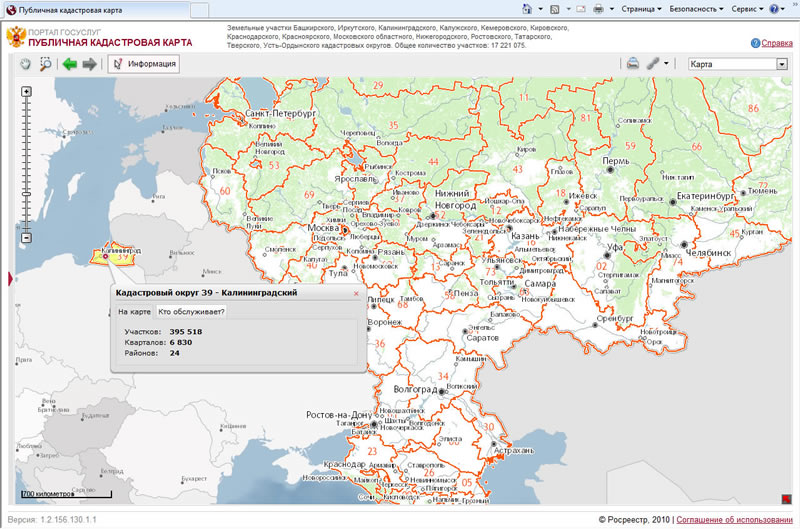Open the browser Home icon
The height and width of the screenshot is (529, 800).
tap(528, 9)
